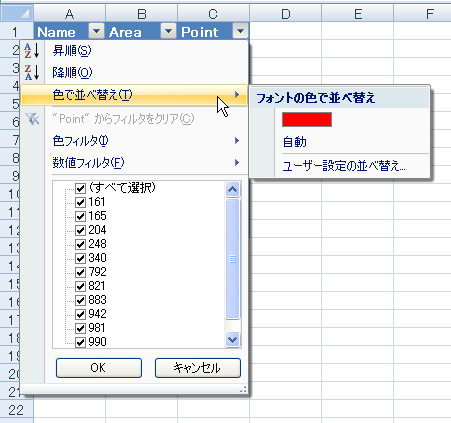451x423 pixels.
Task: Select the 色で並べ替え menu item
Action: click(134, 95)
